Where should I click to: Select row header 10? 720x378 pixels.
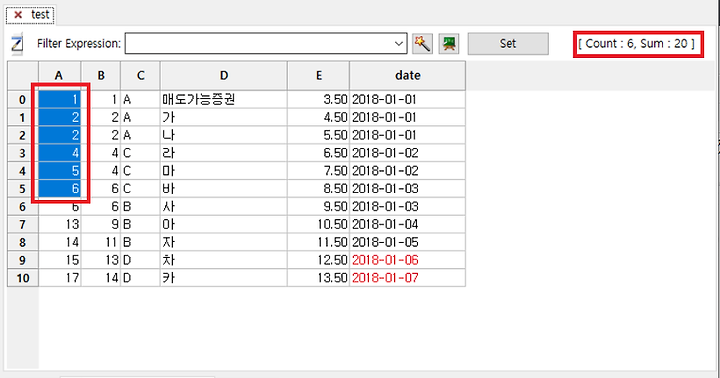(x=23, y=278)
